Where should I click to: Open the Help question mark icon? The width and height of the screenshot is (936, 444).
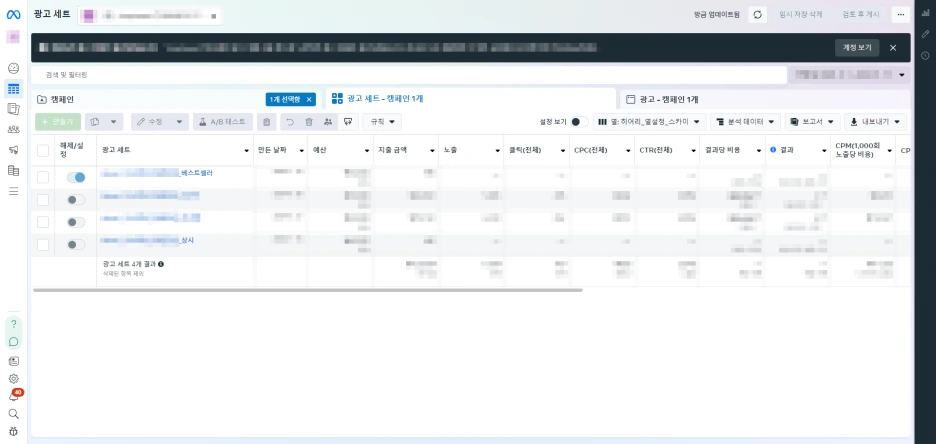tap(13, 324)
